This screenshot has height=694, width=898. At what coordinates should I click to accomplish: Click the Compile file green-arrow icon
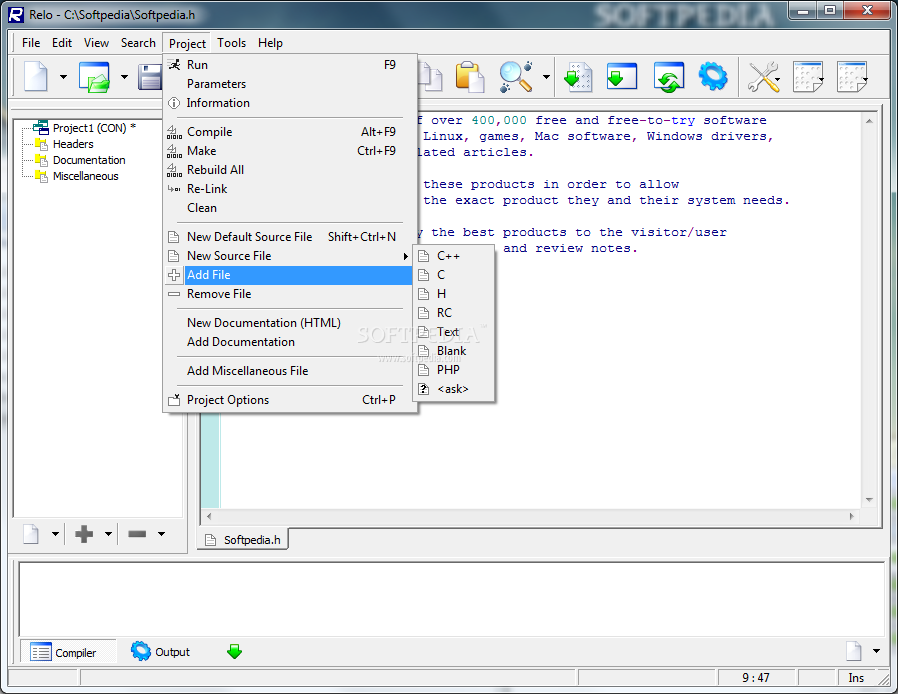click(578, 77)
